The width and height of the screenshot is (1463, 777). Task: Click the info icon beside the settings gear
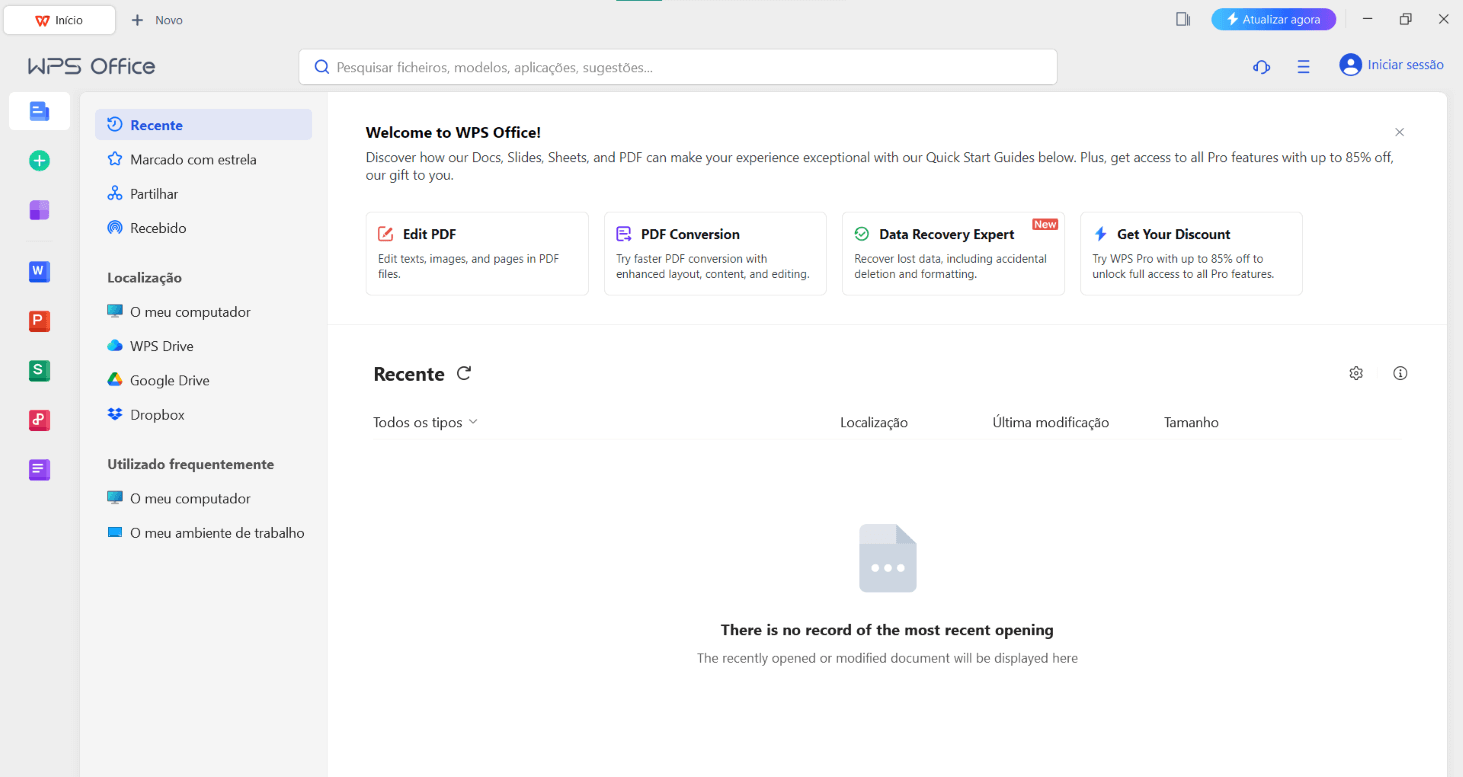pos(1400,373)
